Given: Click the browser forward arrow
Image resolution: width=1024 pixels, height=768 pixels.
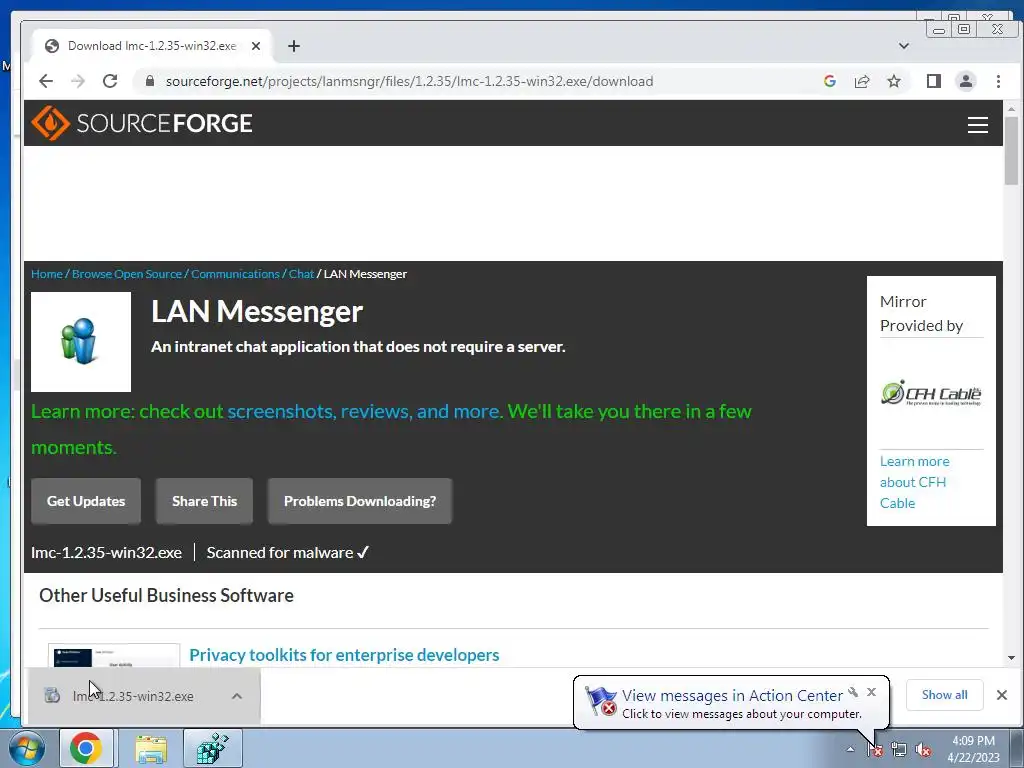Looking at the screenshot, I should click(78, 81).
